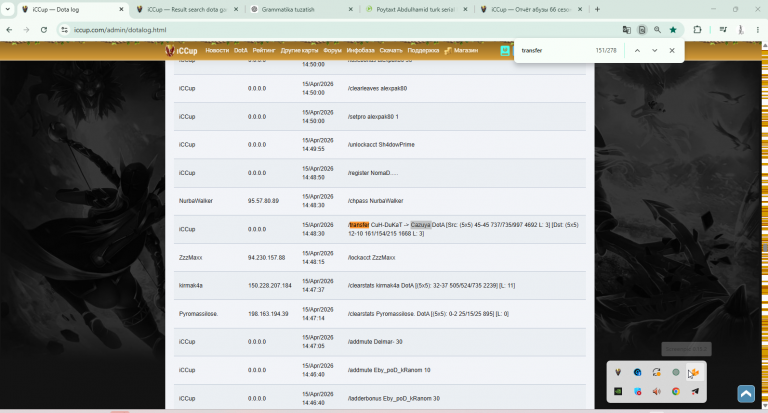768x413 pixels.
Task: Click the zoom magnifier icon in address bar
Action: pos(657,30)
